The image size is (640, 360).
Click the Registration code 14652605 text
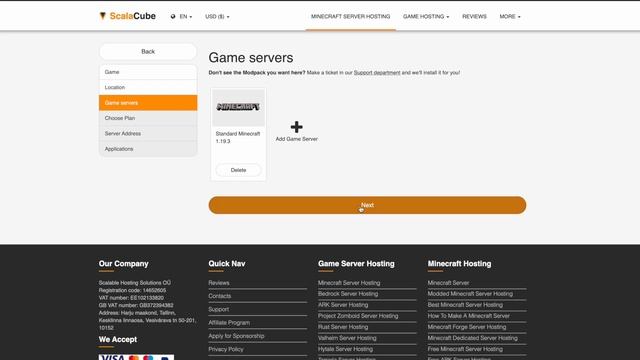[x=132, y=290]
